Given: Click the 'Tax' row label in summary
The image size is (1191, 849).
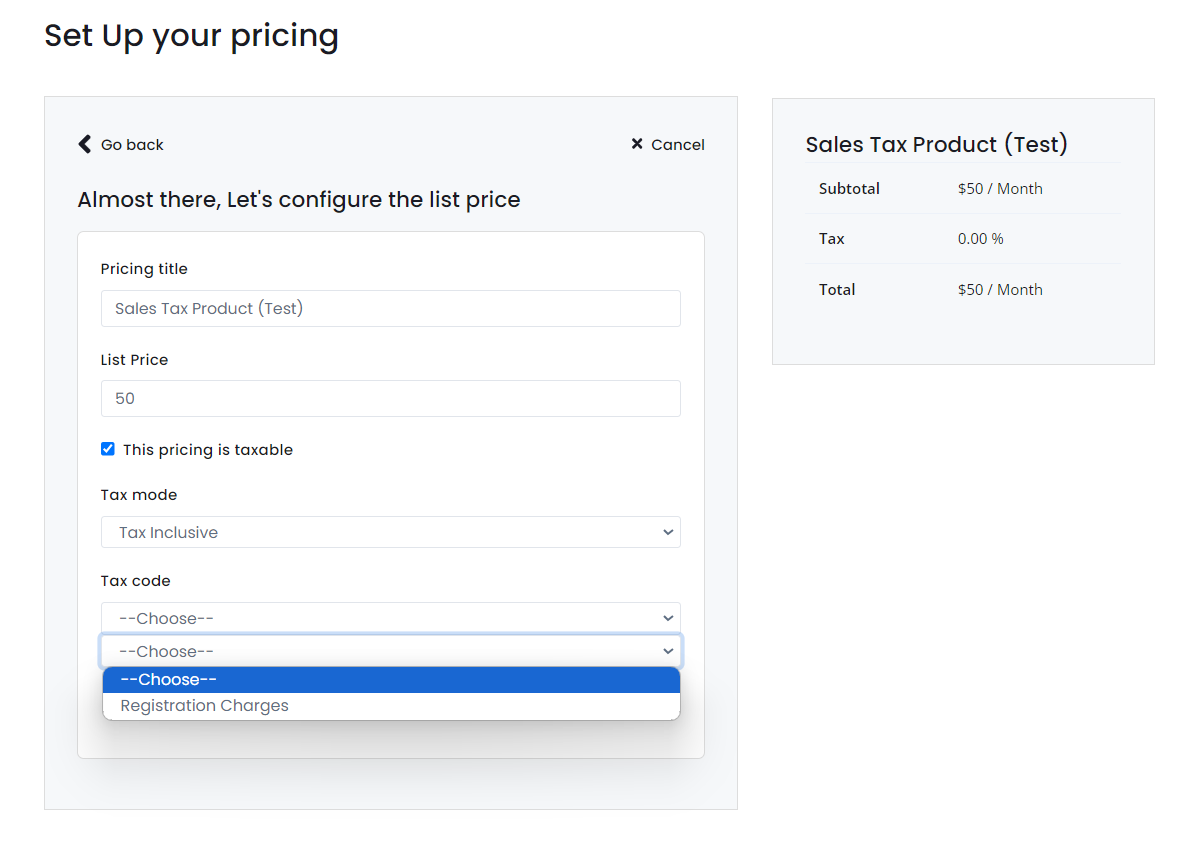Looking at the screenshot, I should (831, 238).
